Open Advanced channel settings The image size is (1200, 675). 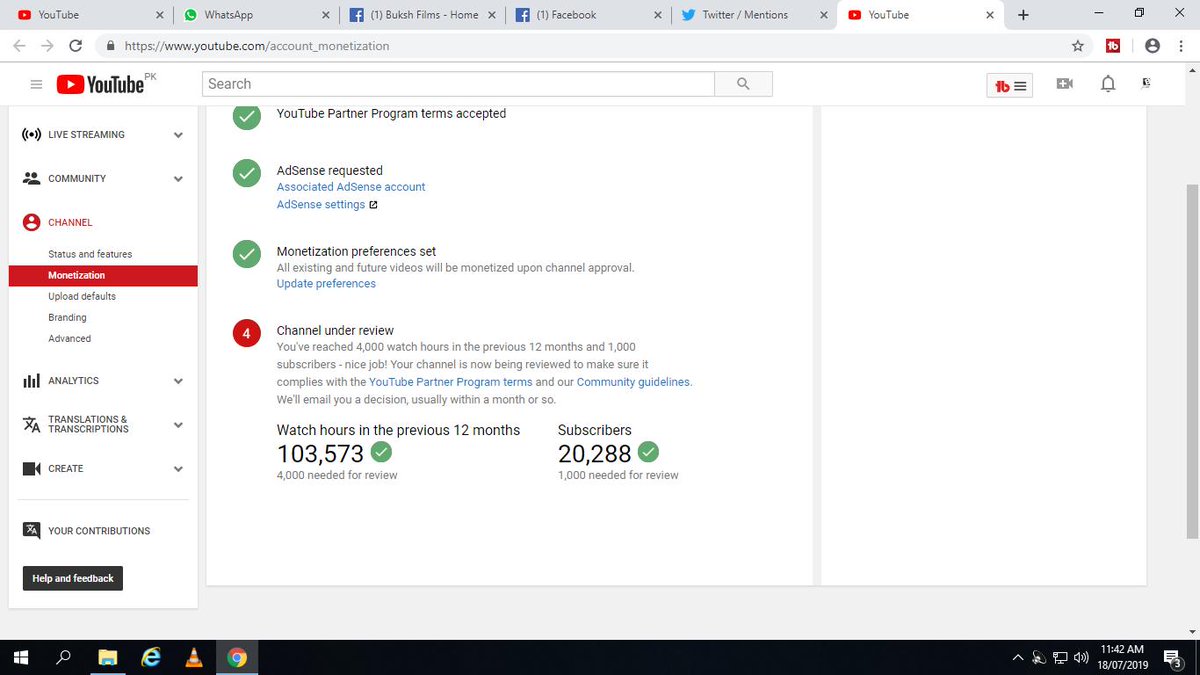(69, 338)
